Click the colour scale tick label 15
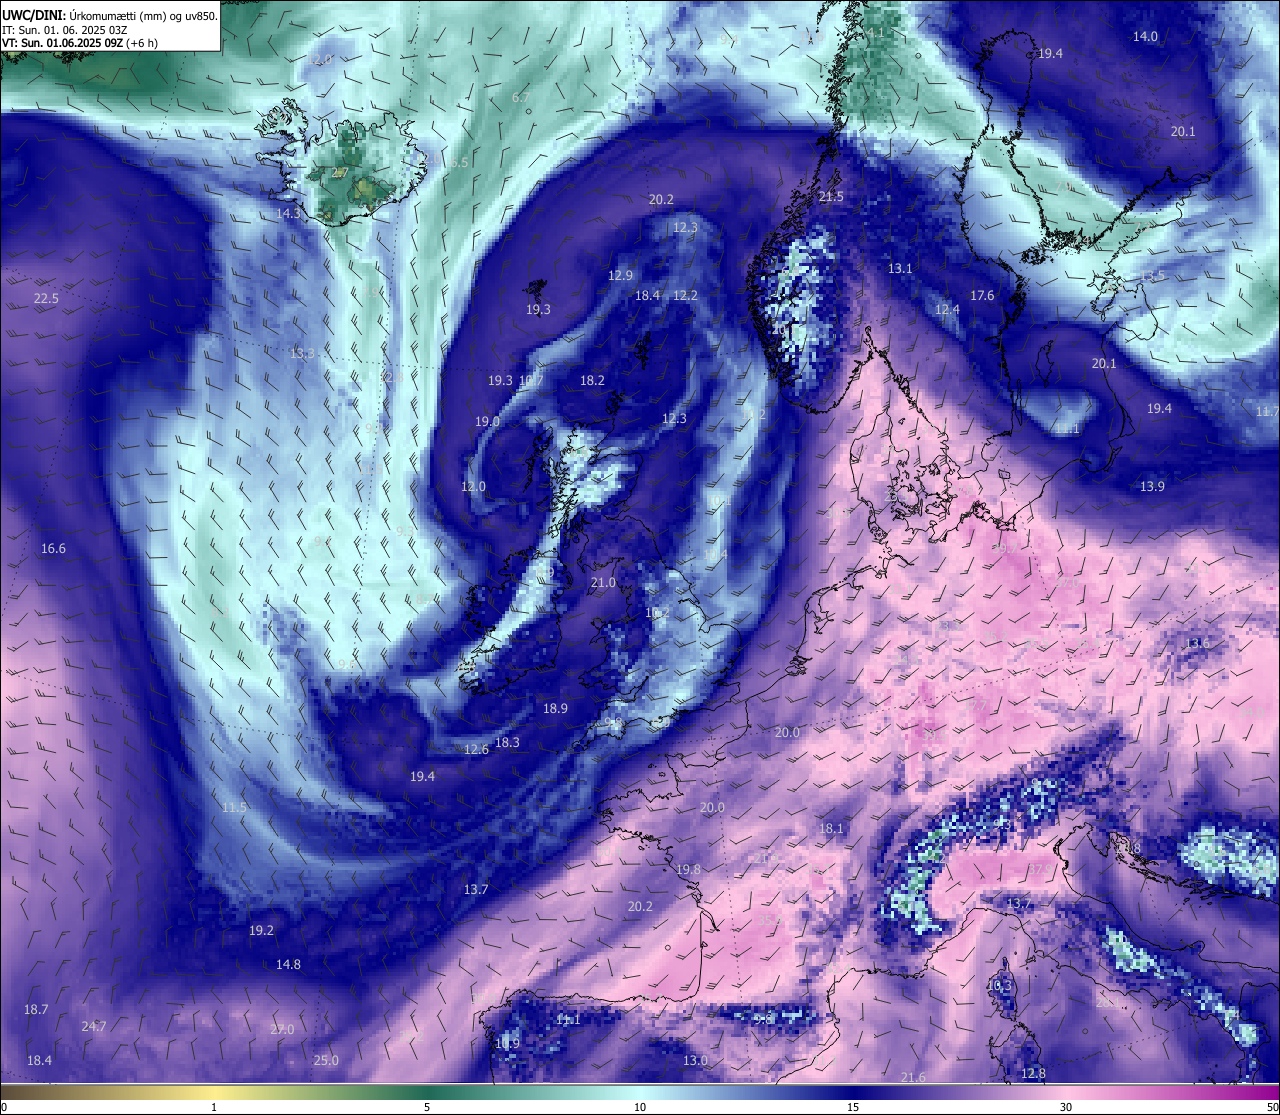Image resolution: width=1280 pixels, height=1115 pixels. (x=853, y=1107)
